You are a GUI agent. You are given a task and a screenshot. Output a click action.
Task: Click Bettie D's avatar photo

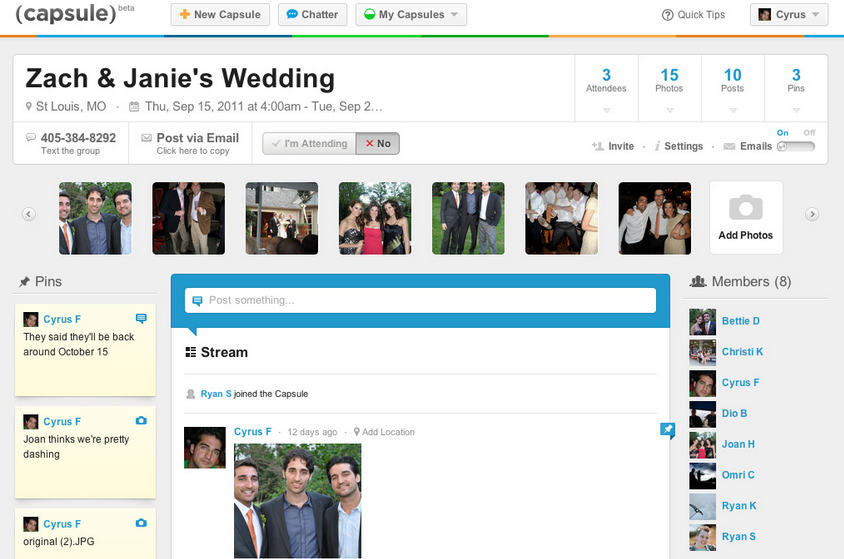(x=703, y=322)
